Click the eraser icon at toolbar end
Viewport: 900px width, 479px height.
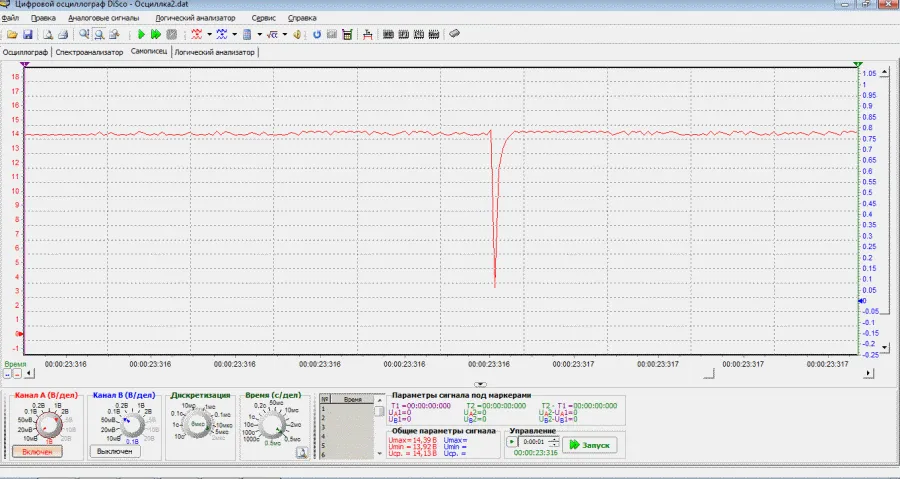(x=455, y=34)
